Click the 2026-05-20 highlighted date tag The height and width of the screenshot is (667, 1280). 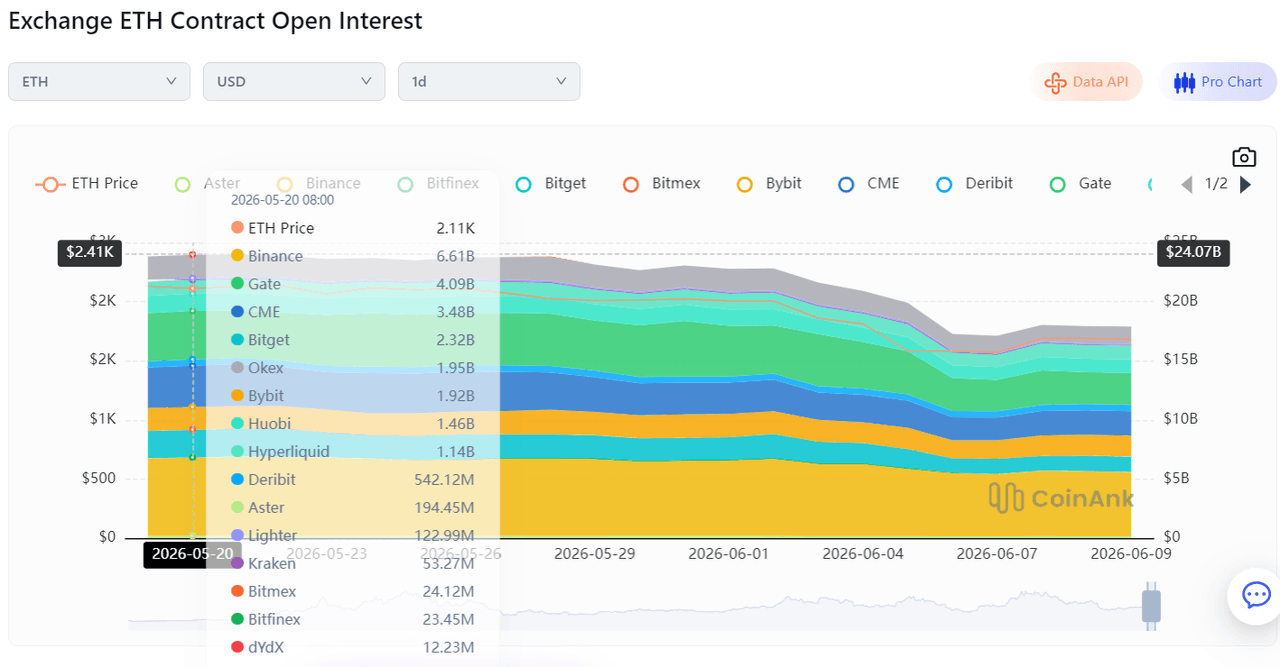click(192, 554)
